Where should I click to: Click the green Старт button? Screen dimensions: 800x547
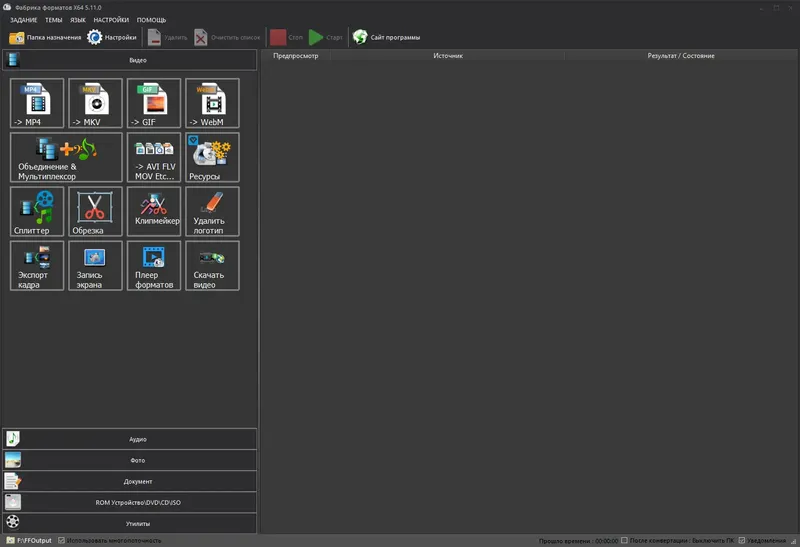point(326,37)
